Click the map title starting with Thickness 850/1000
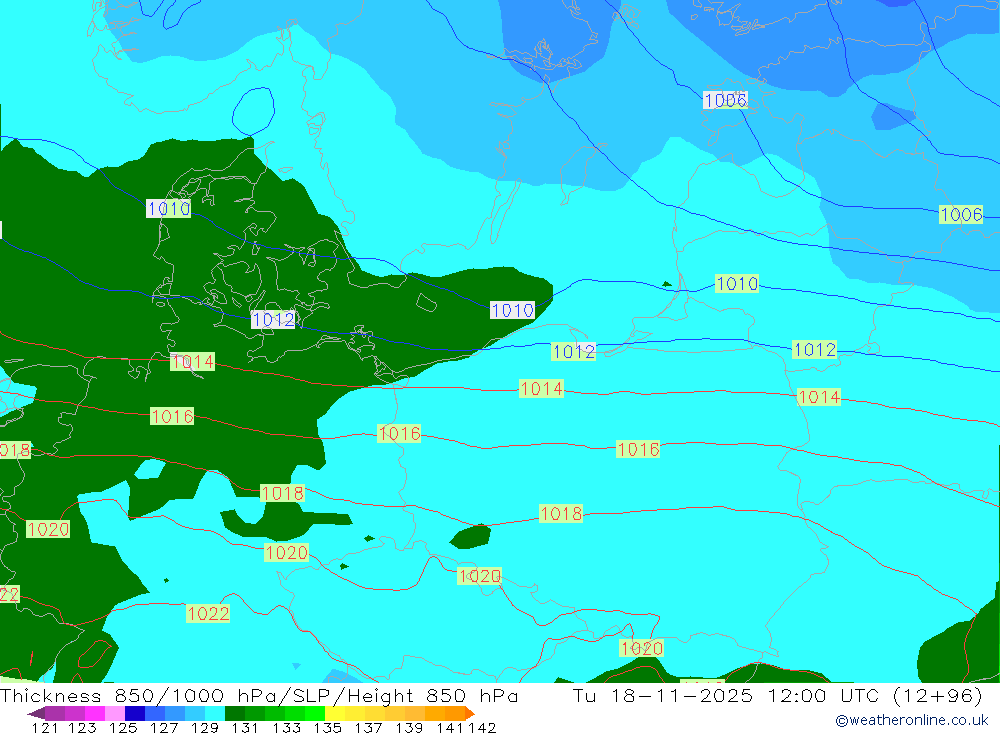This screenshot has width=1000, height=733. (259, 695)
